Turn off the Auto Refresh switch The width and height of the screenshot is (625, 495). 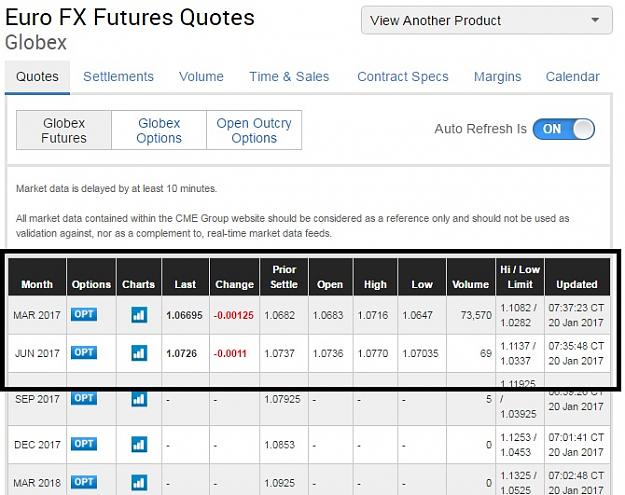tap(564, 129)
